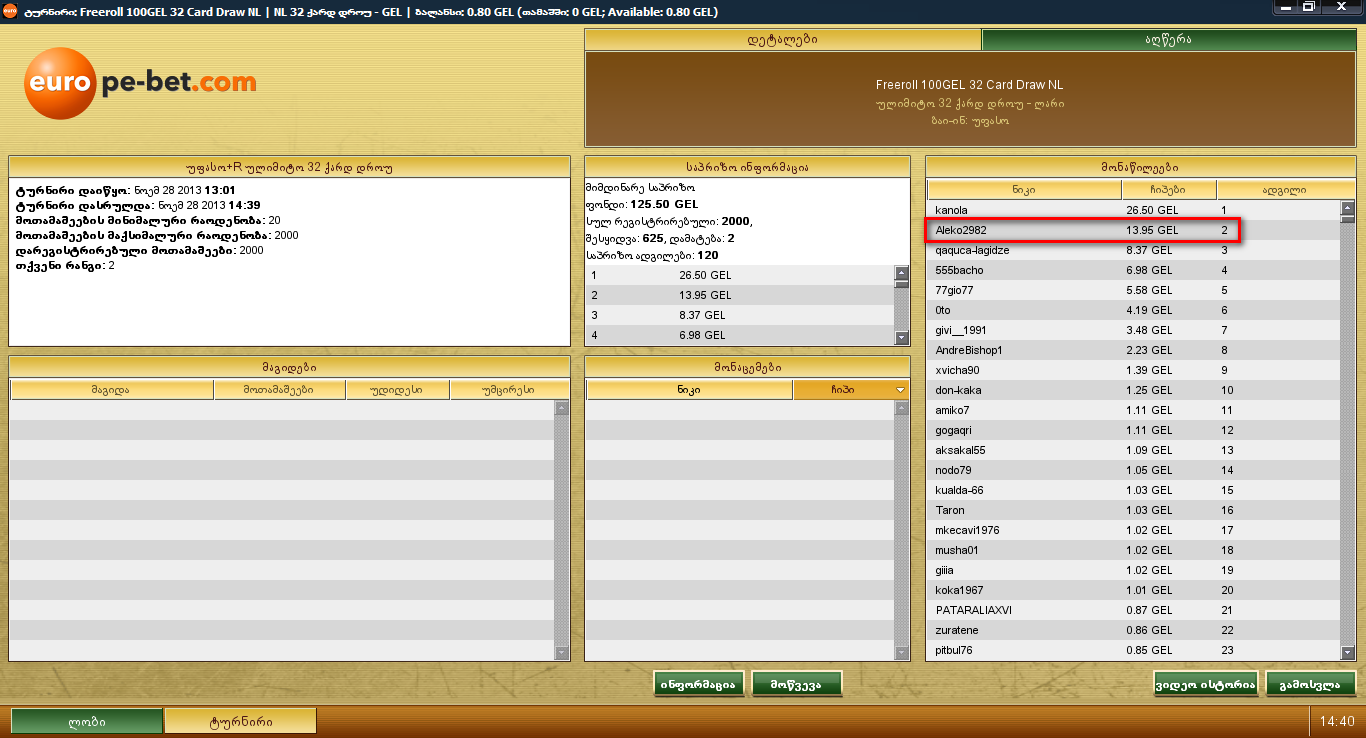Click the up arrow of the მაგიდები list scrollbar
This screenshot has width=1366, height=738.
pos(561,408)
